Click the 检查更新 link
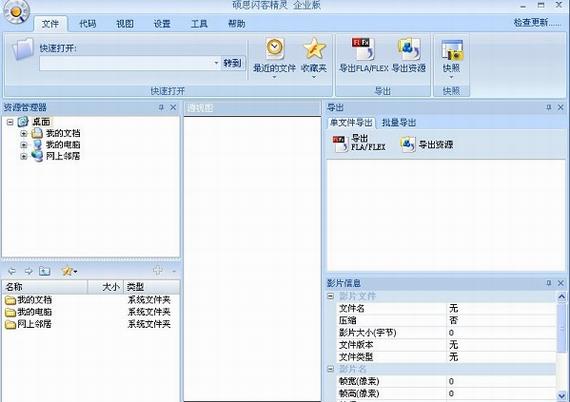This screenshot has width=570, height=402. click(x=537, y=23)
